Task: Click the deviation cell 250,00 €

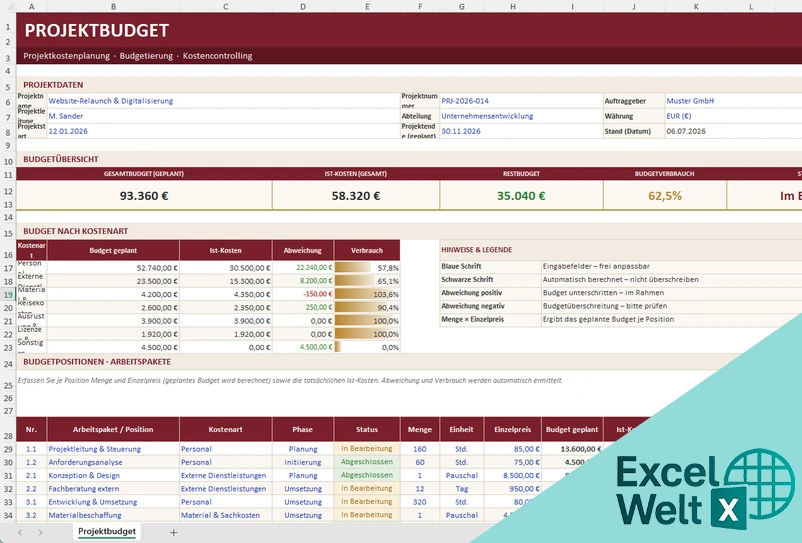Action: 303,308
